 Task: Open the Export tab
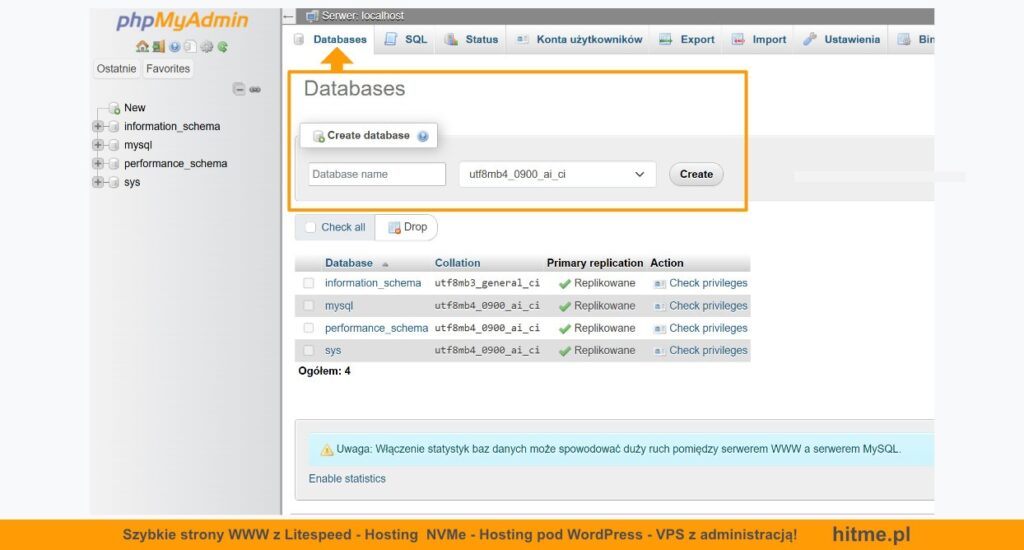687,39
